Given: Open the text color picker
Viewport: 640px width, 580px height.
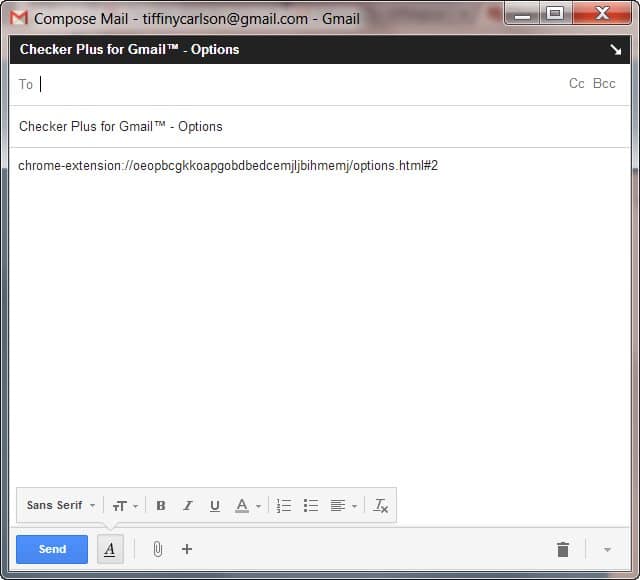Looking at the screenshot, I should pos(247,506).
